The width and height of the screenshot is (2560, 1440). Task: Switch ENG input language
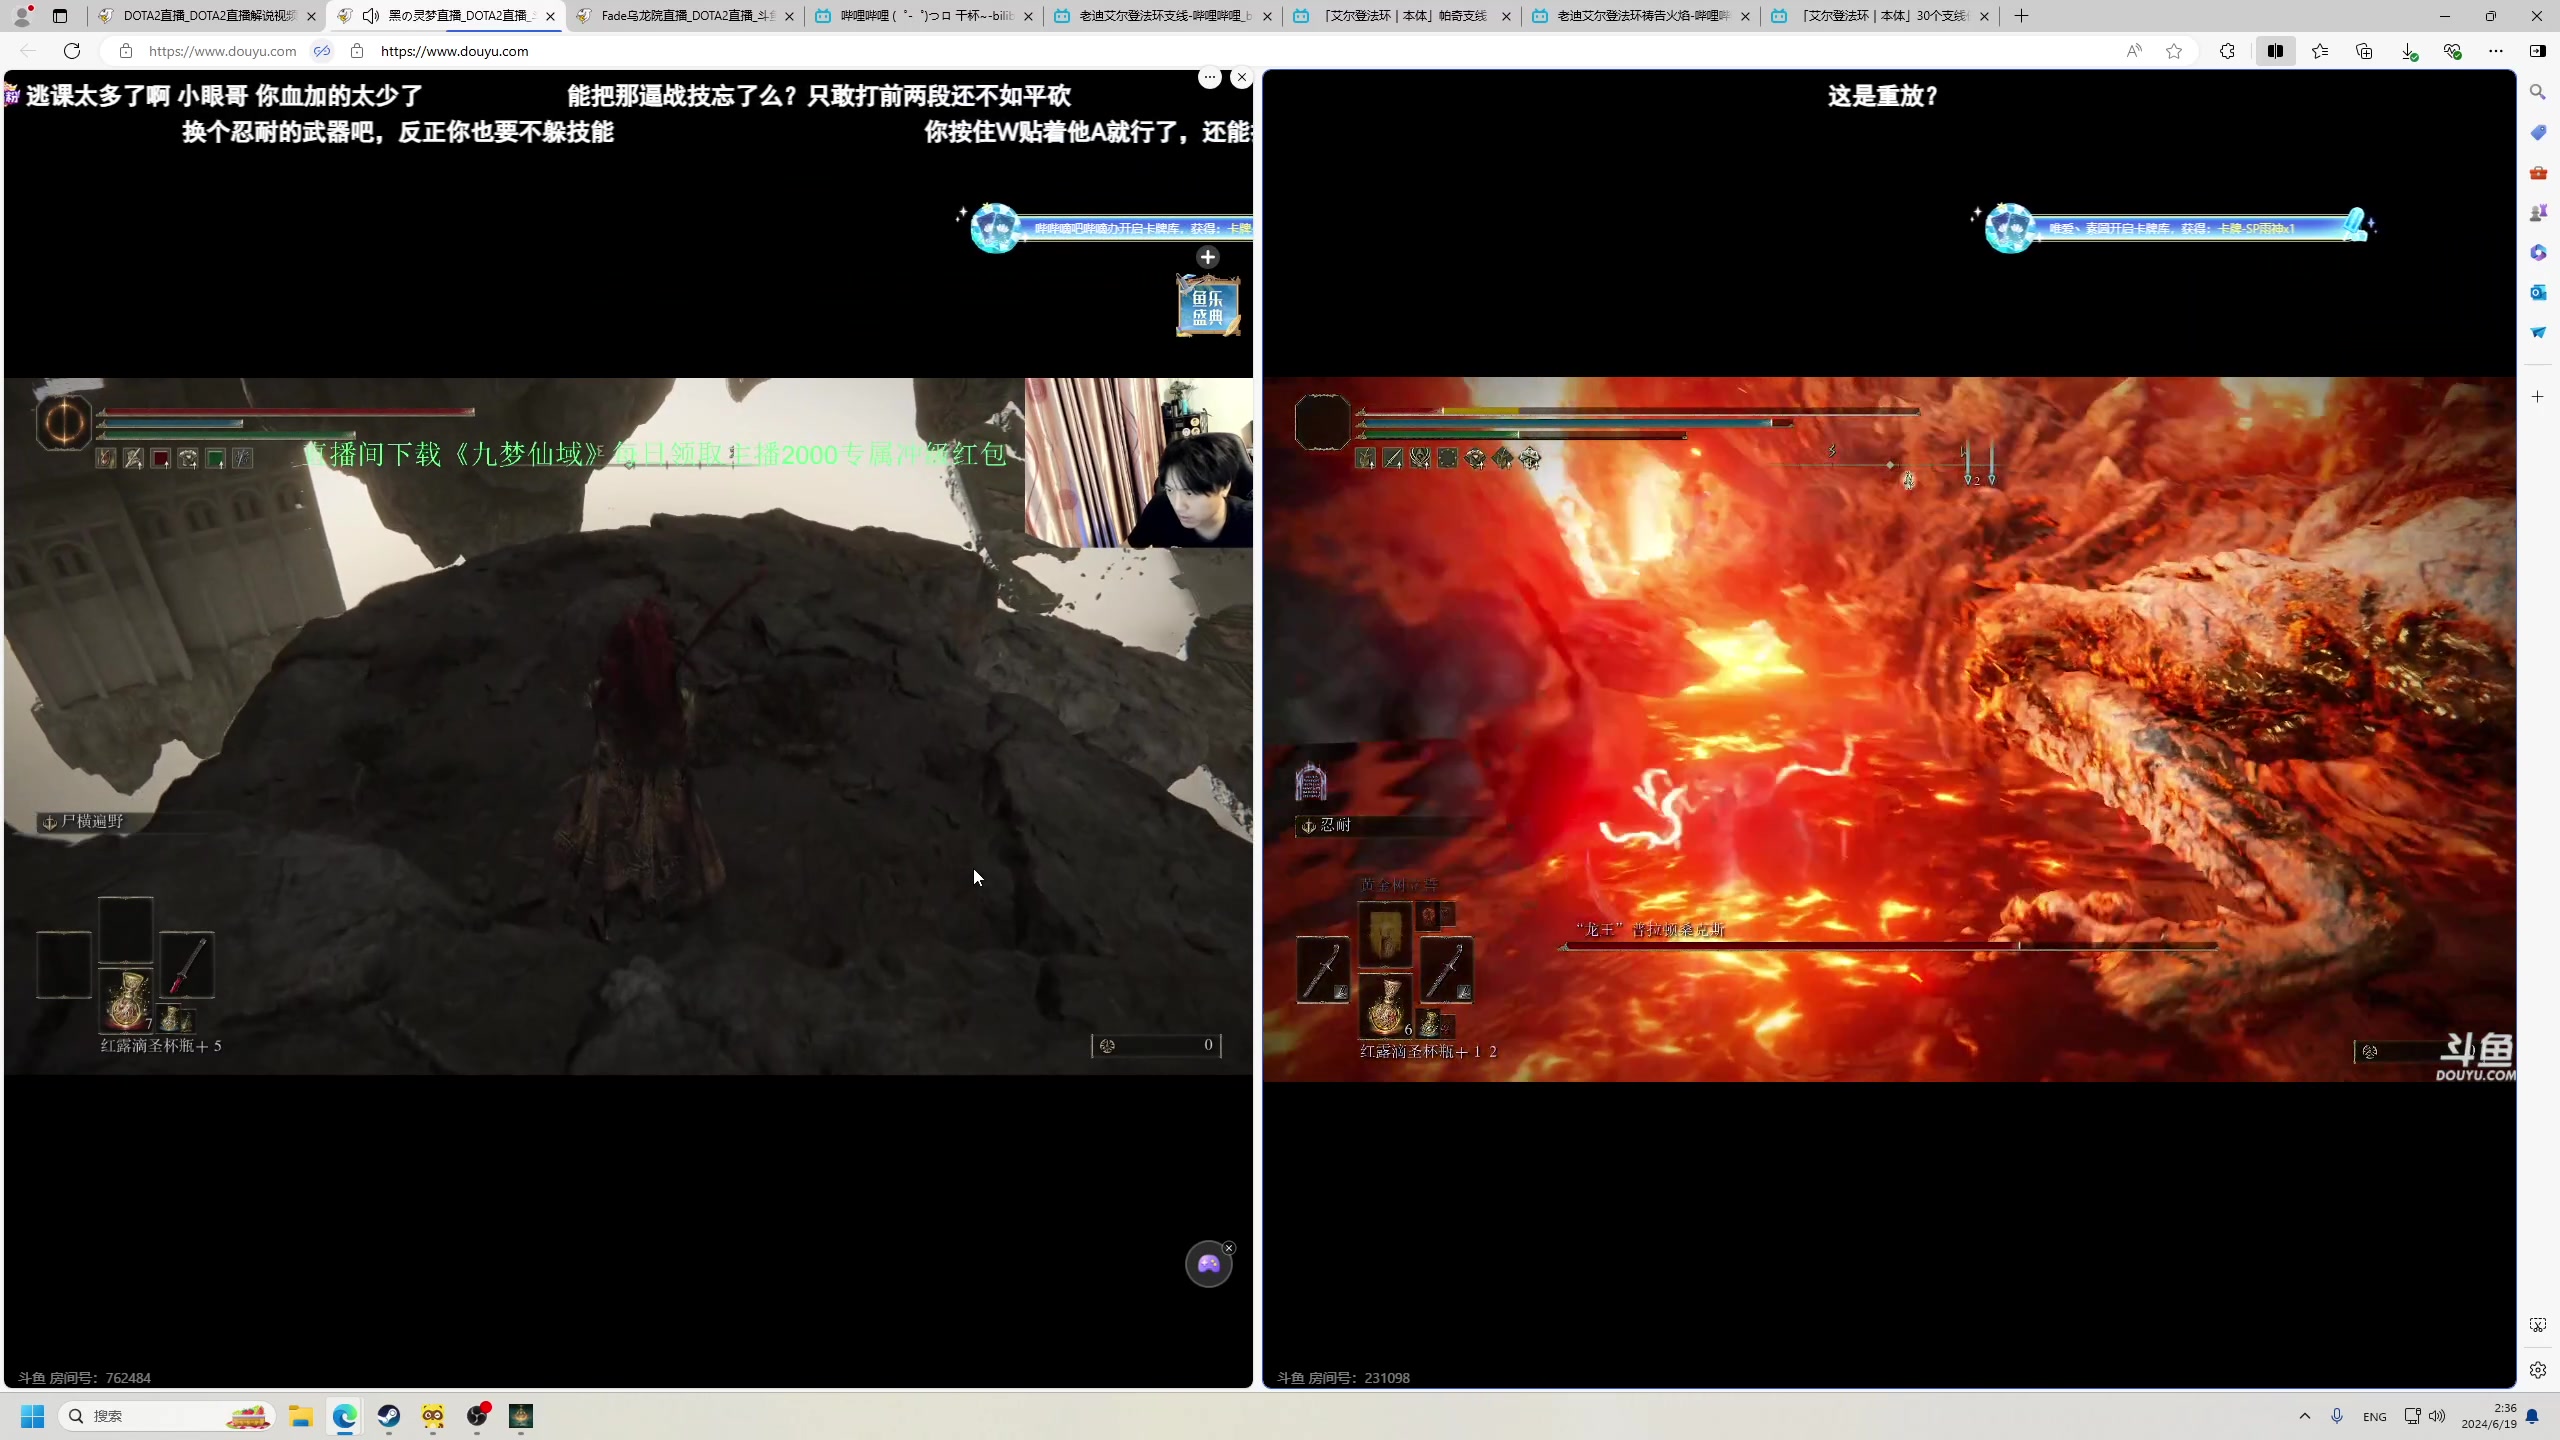pyautogui.click(x=2375, y=1417)
